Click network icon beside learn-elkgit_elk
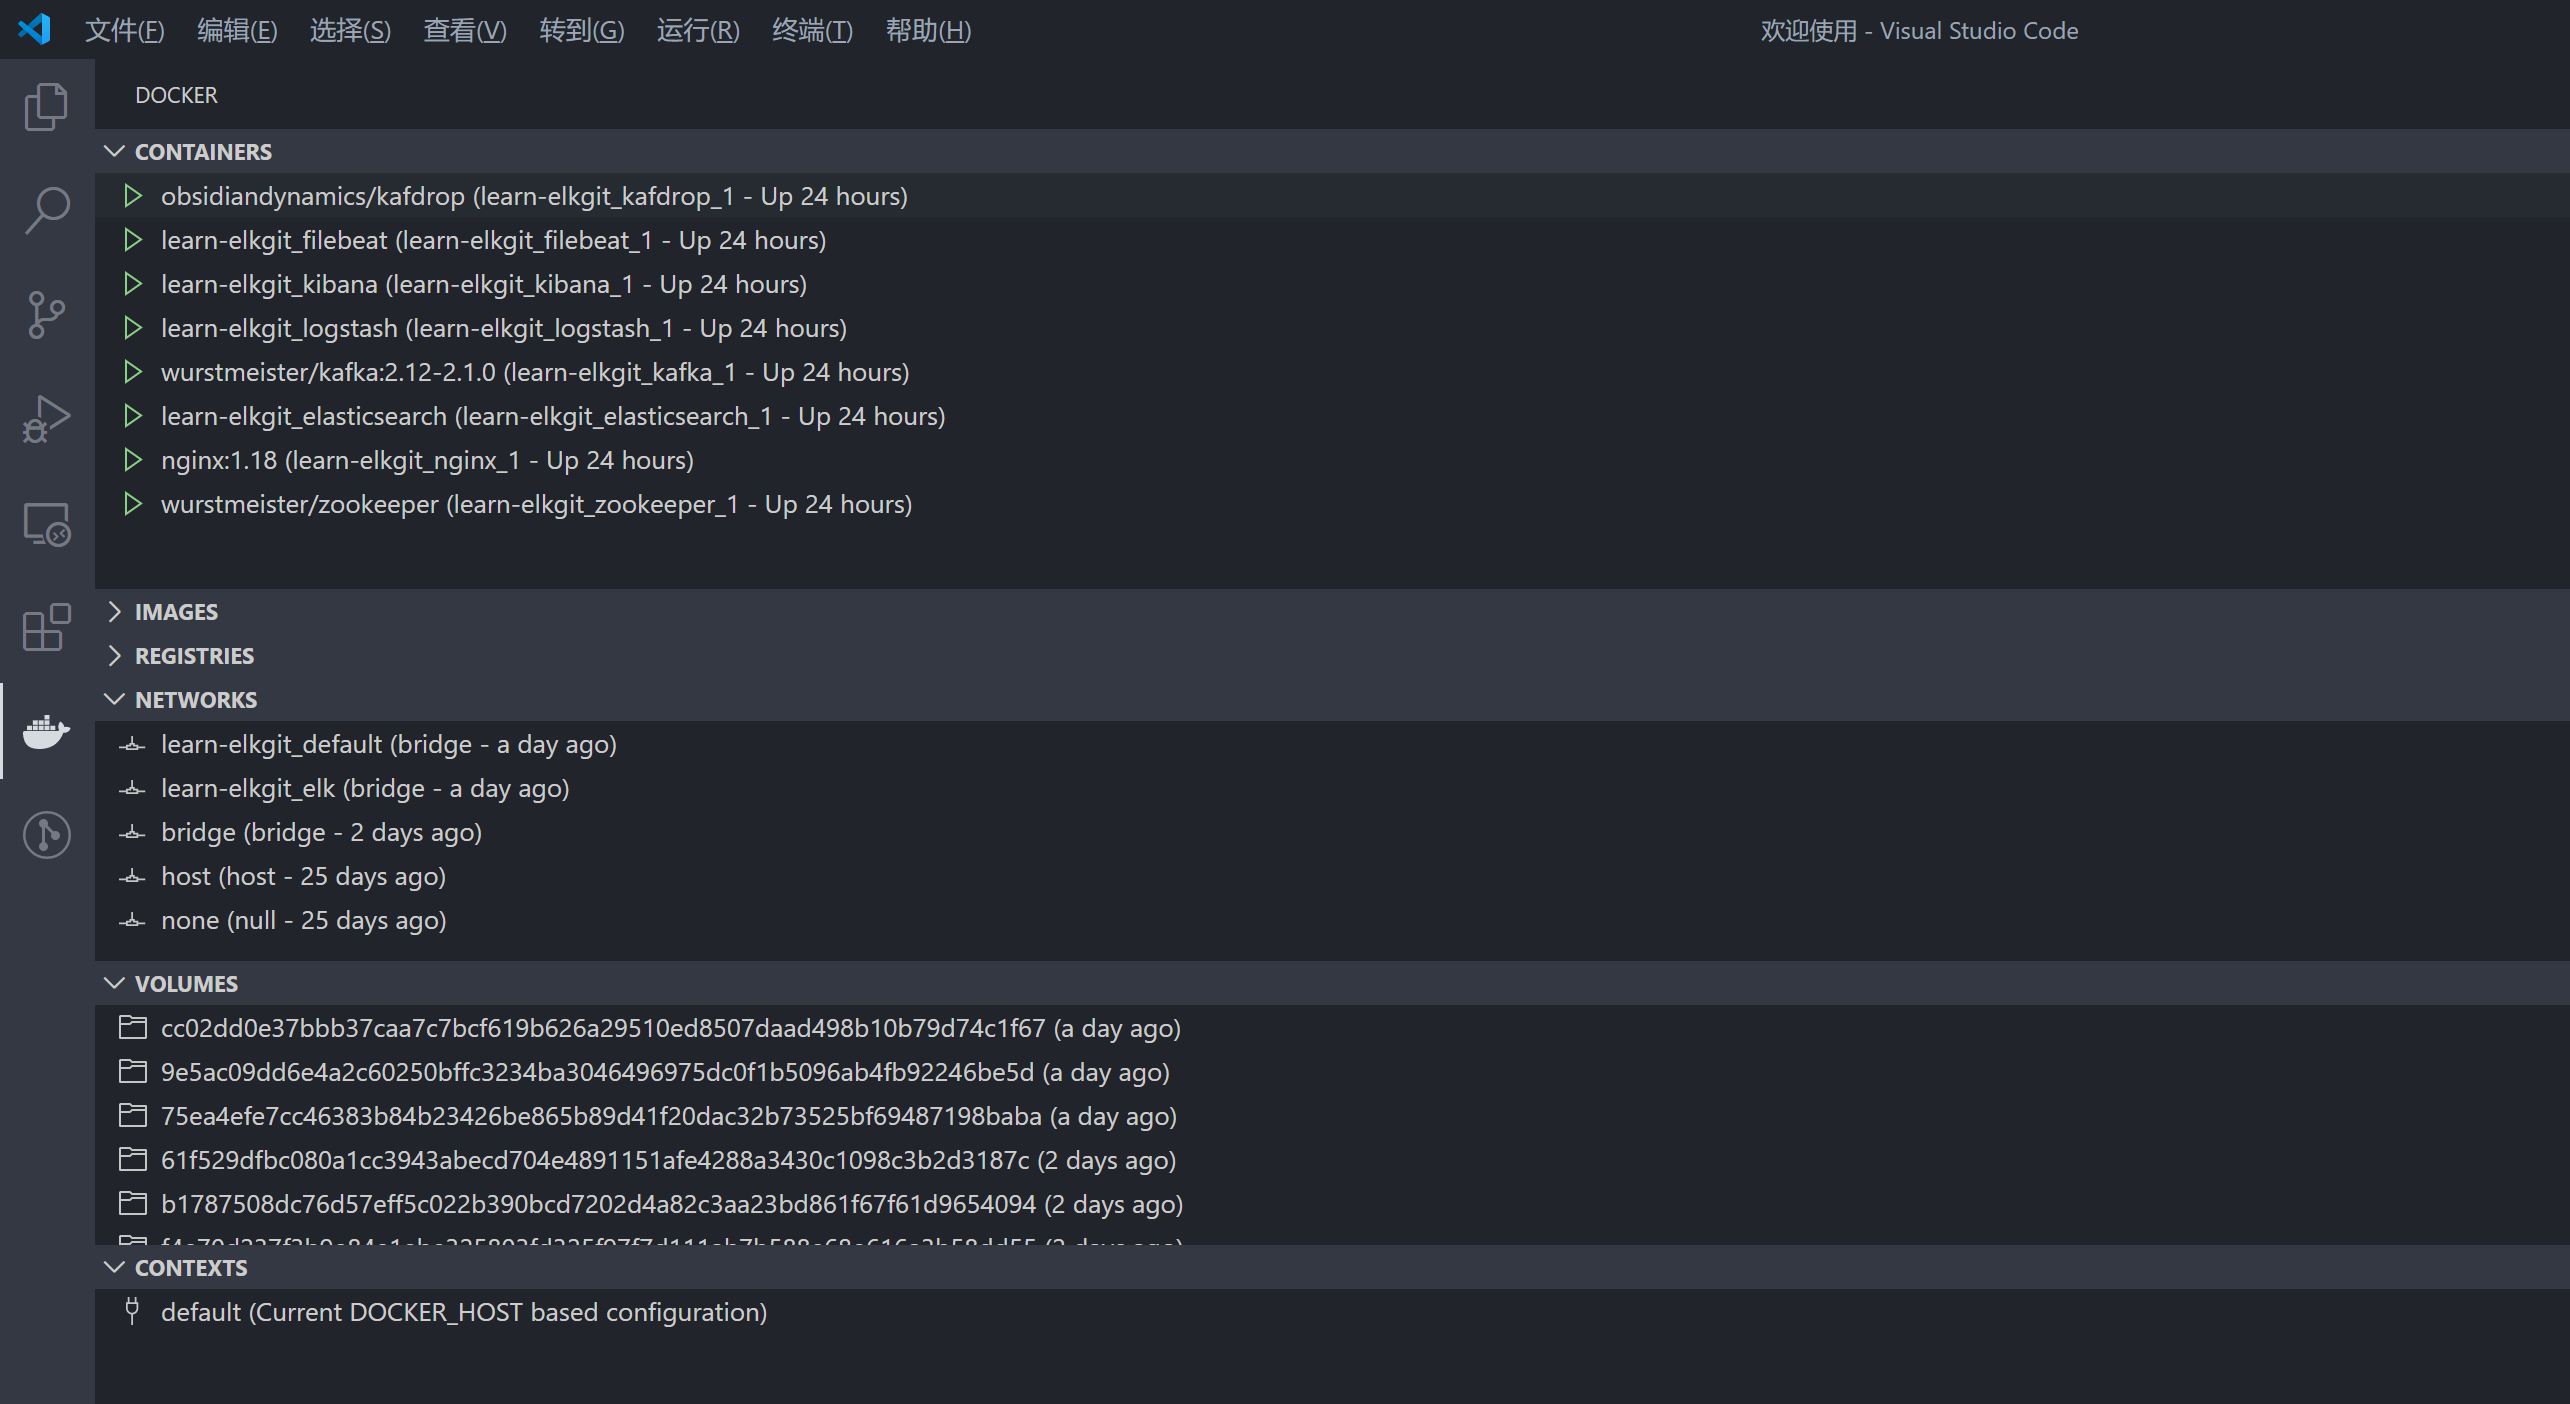 click(x=132, y=789)
